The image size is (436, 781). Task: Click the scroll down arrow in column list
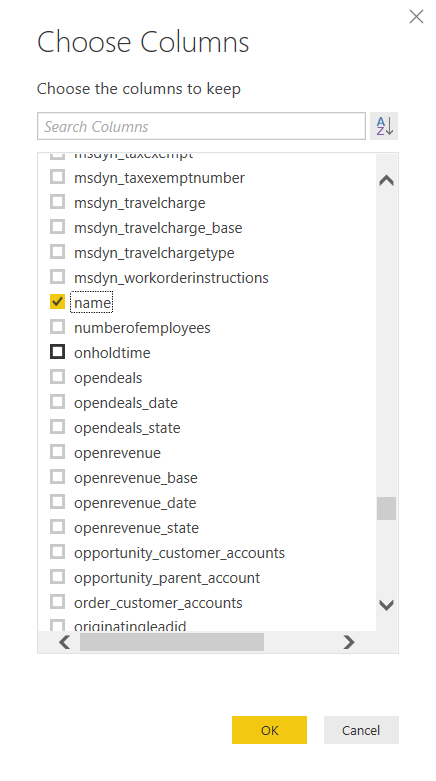pos(386,605)
